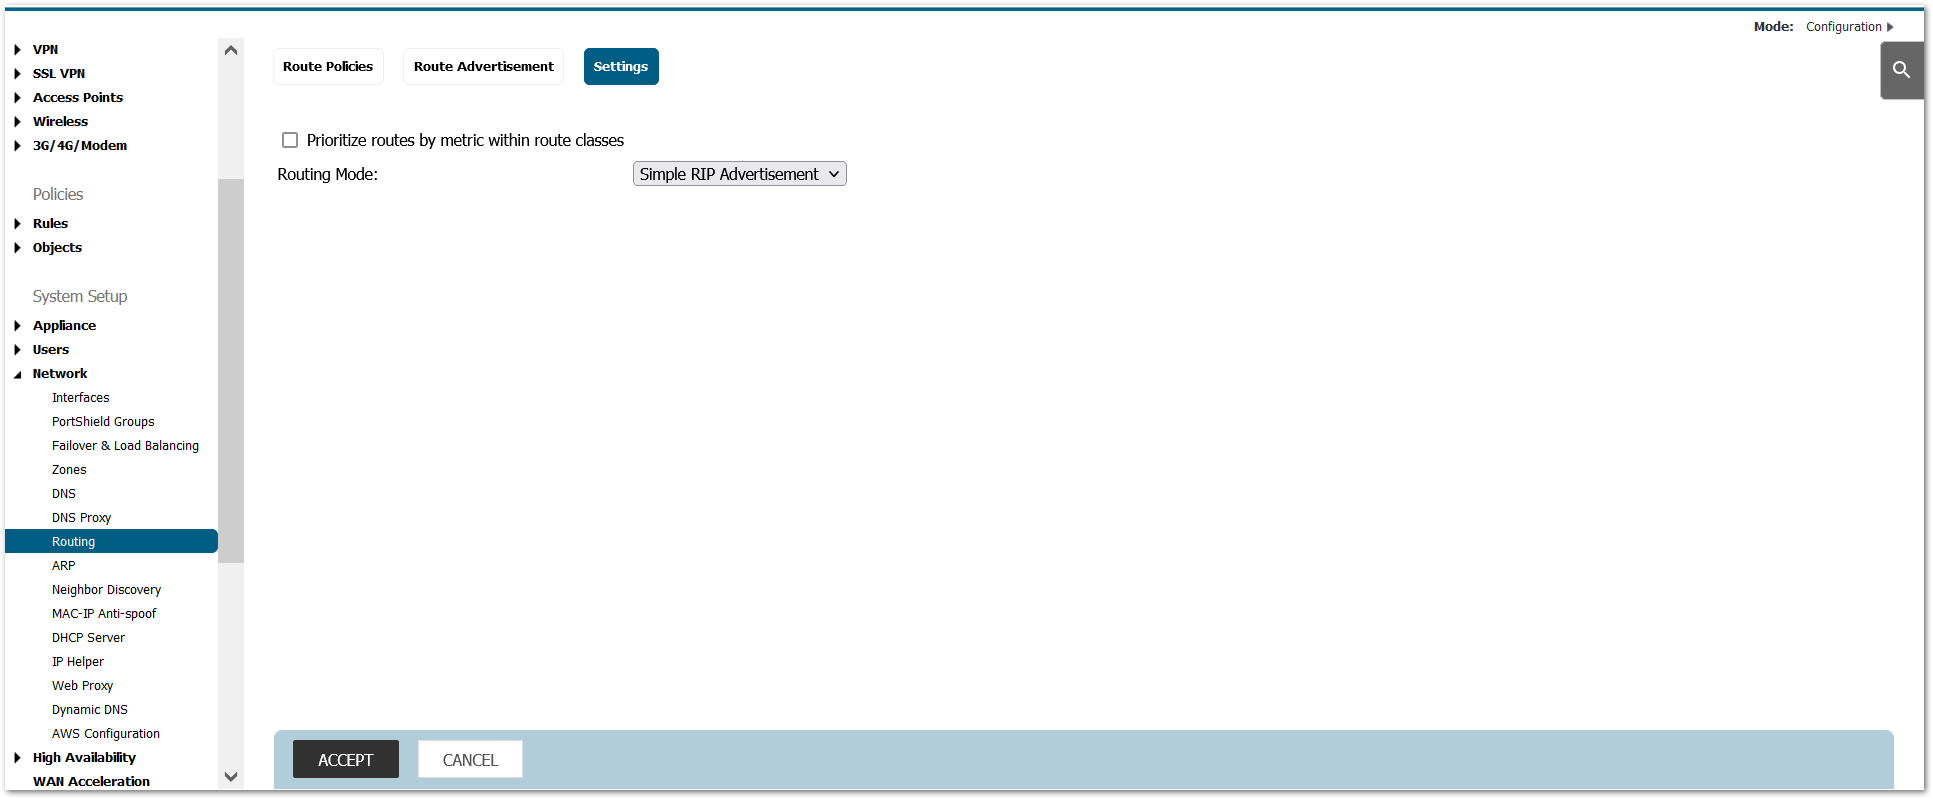Viewport: 1933px width, 799px height.
Task: Open MAC-IP Anti-spoof page
Action: [104, 614]
